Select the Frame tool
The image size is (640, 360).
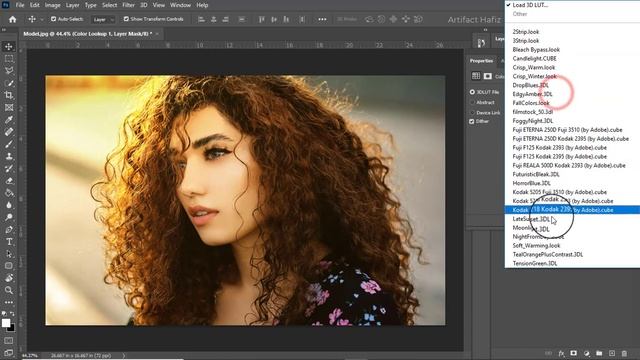coord(9,108)
